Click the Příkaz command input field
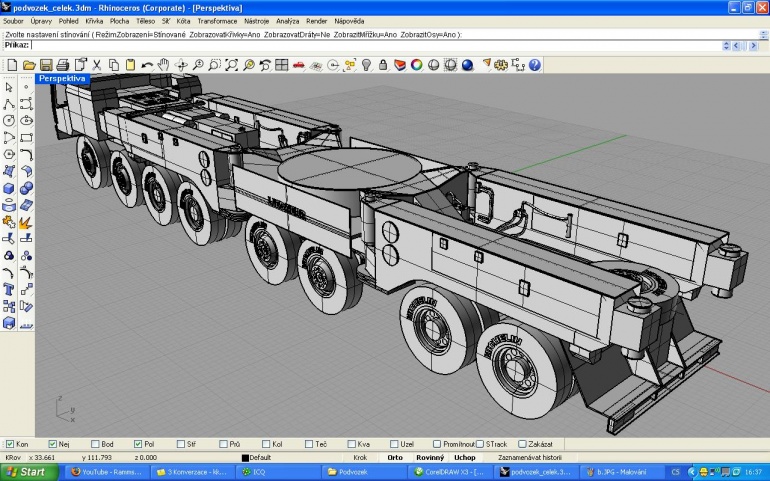Image resolution: width=770 pixels, height=481 pixels. pyautogui.click(x=376, y=45)
